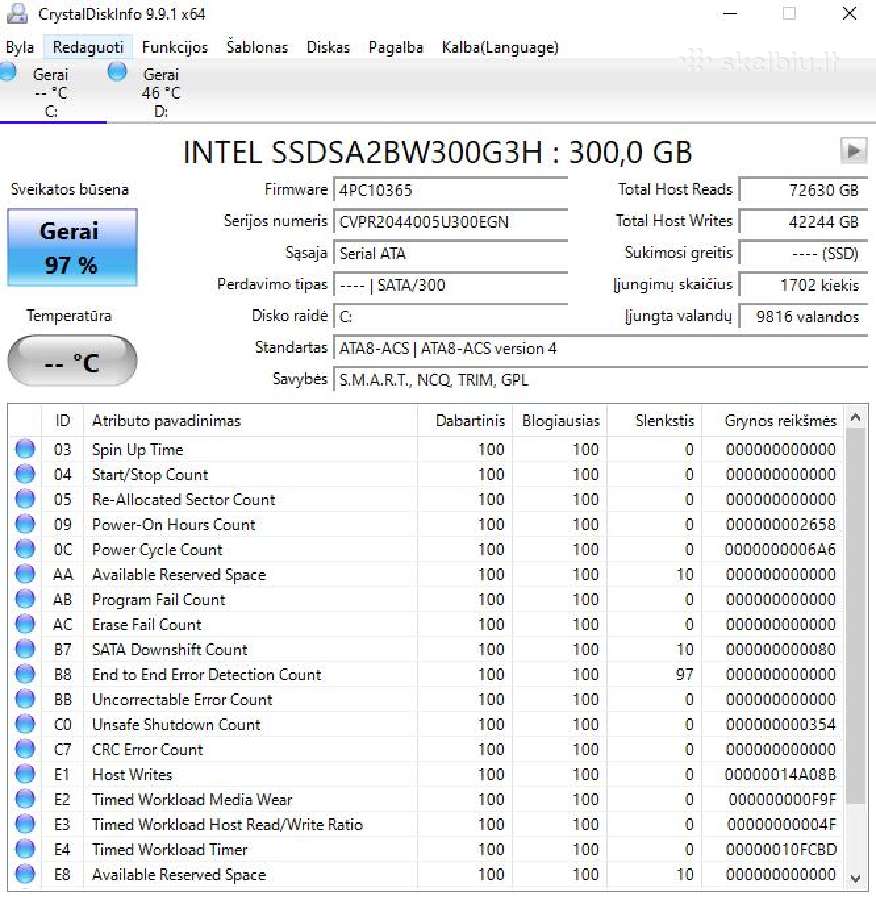Click the Savybės field S.M.A.R.T., NCQ, TRIM

click(600, 380)
